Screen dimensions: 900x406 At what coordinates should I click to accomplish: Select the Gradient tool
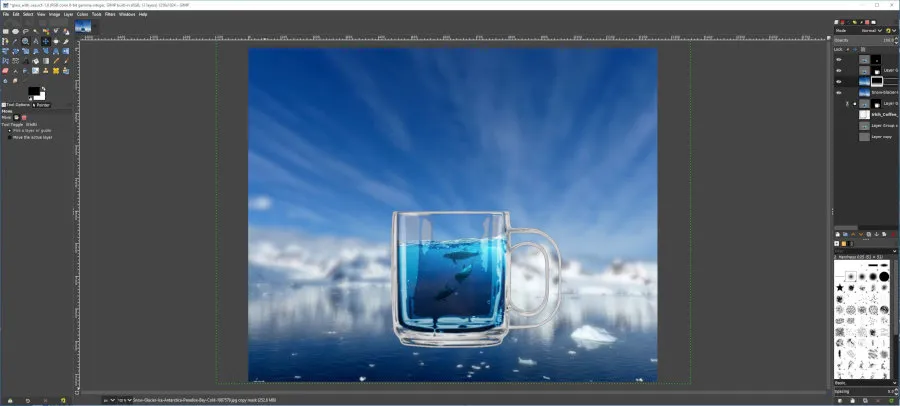pos(45,61)
